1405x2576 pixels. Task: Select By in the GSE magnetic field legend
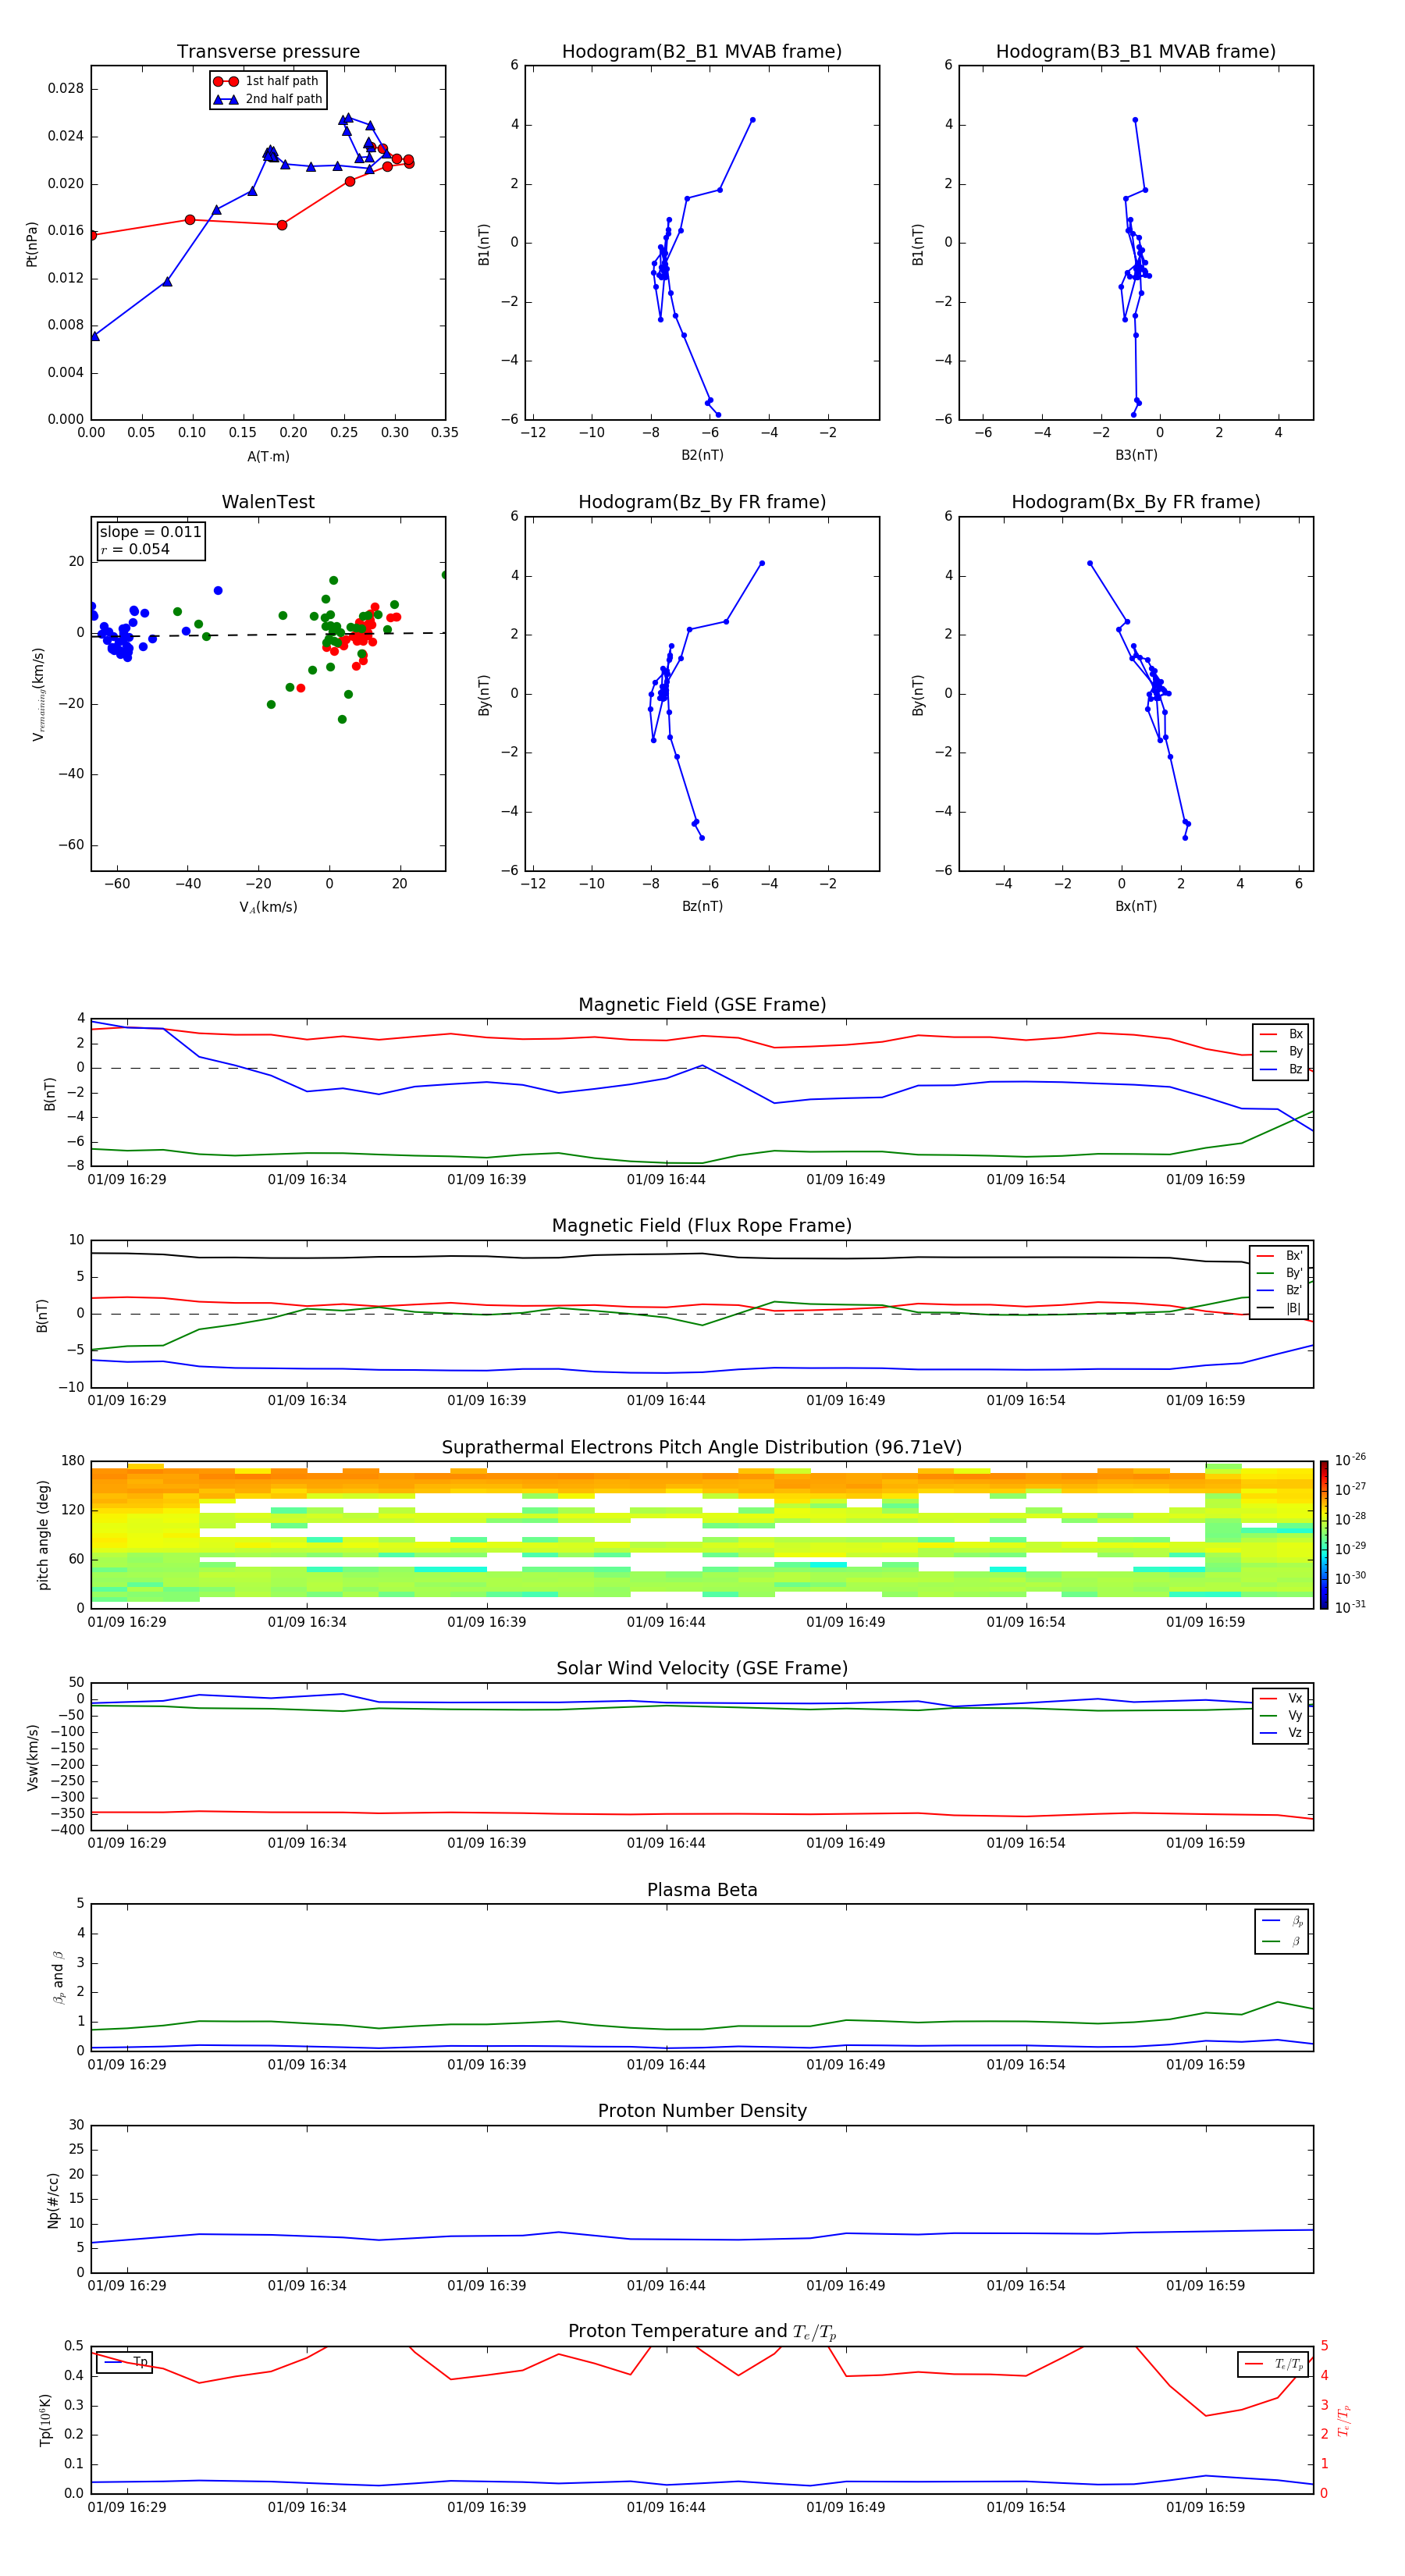1282,1051
